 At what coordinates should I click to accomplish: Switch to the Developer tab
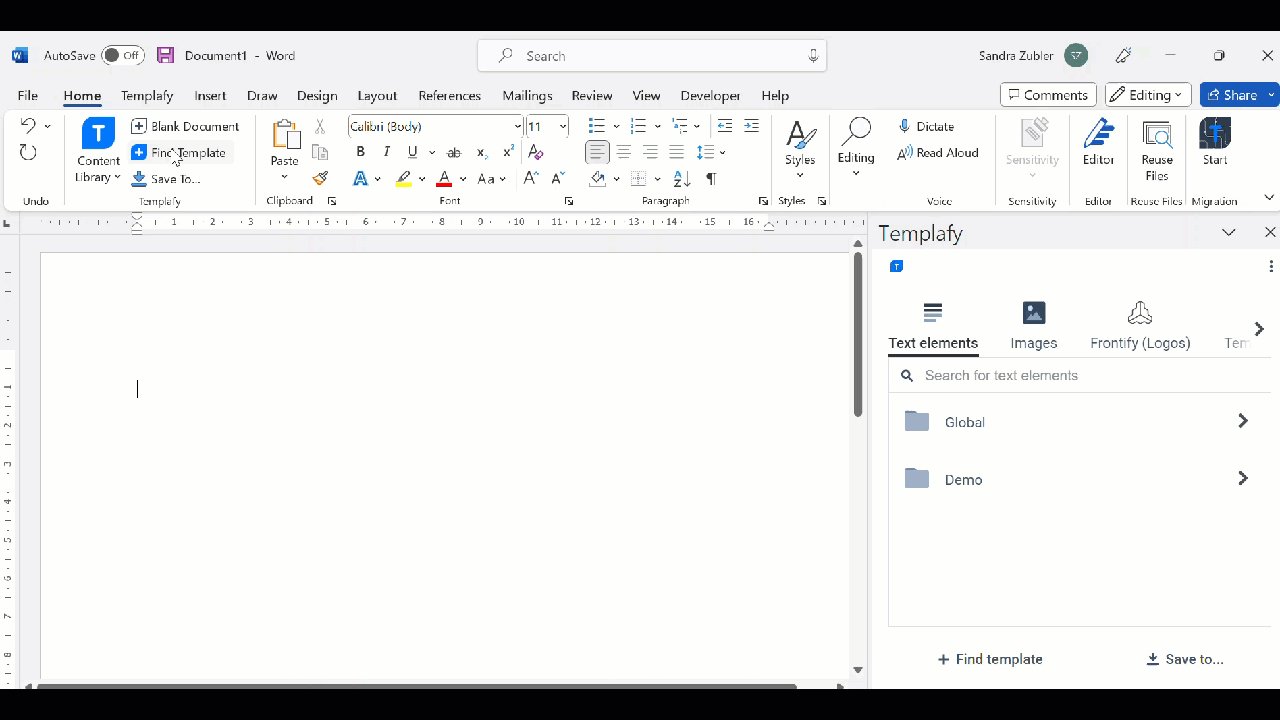(x=710, y=96)
